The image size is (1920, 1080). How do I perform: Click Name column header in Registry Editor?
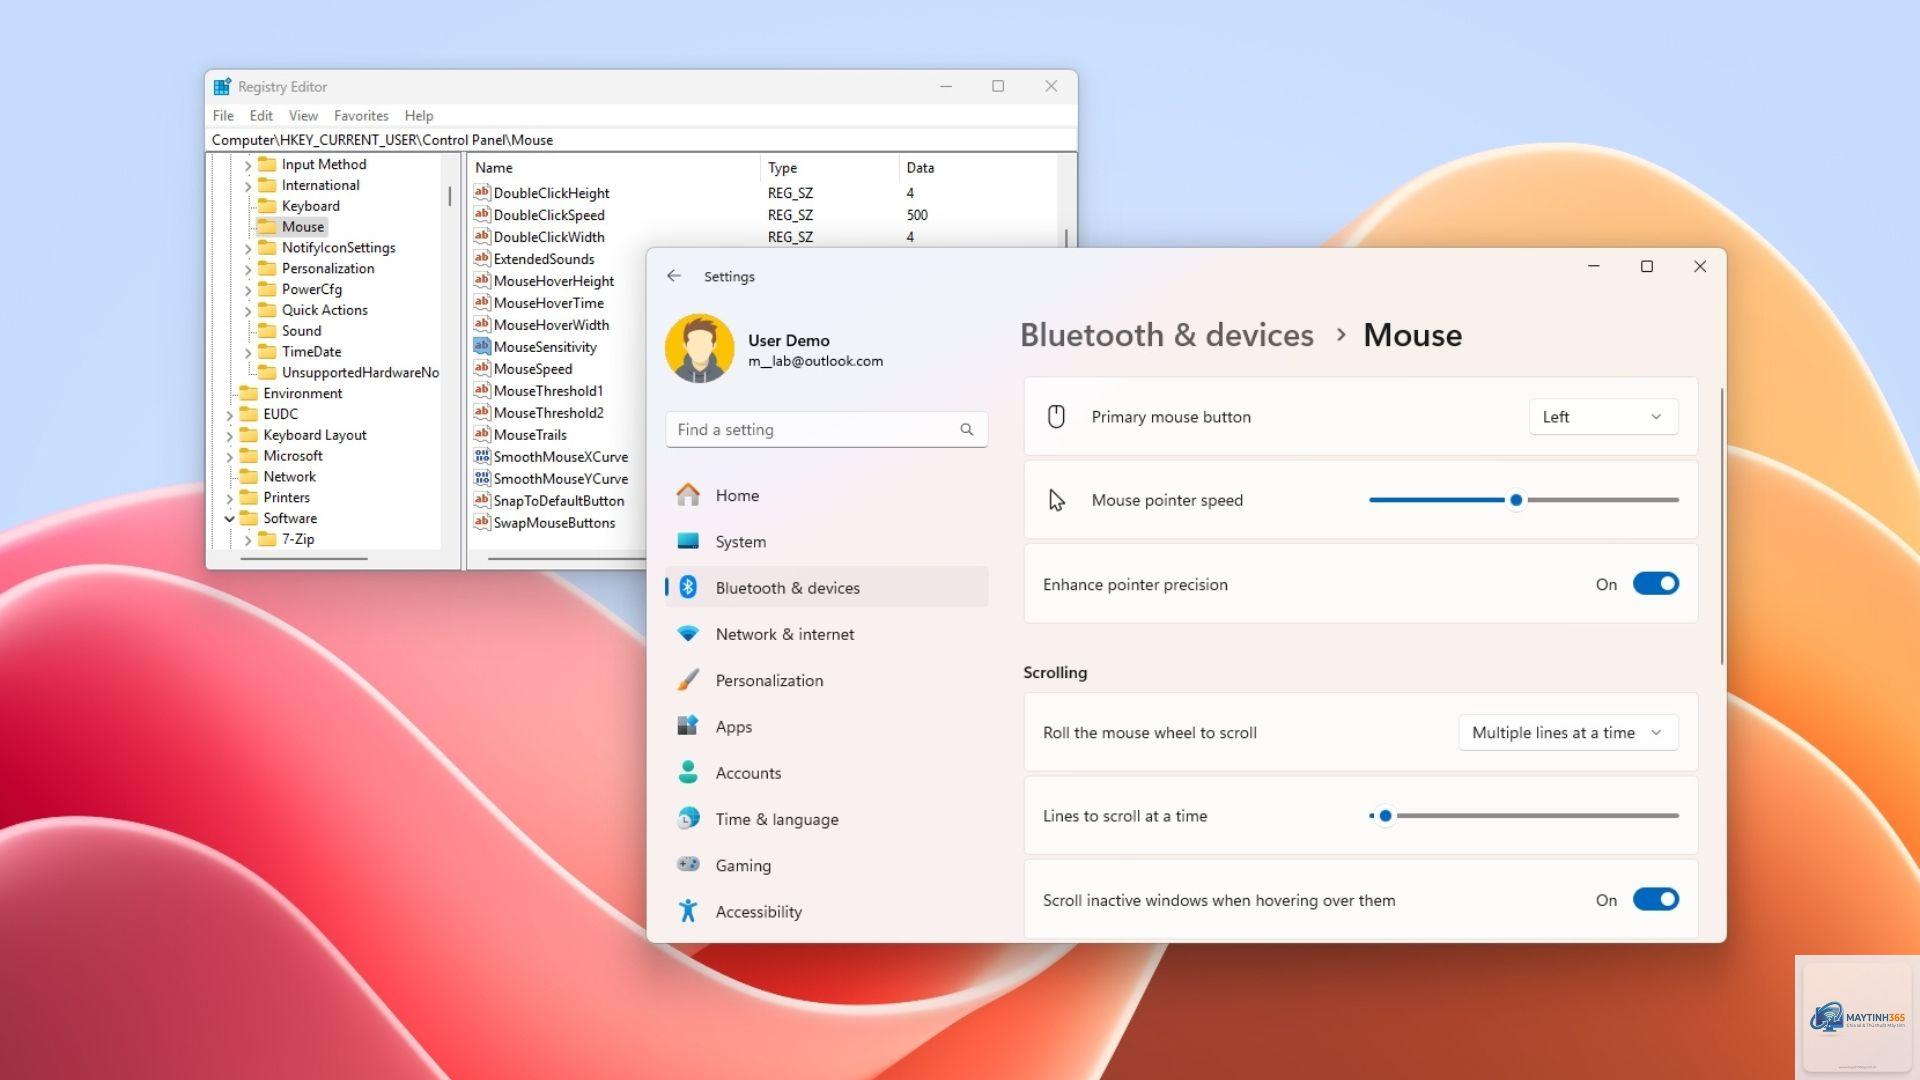pos(614,168)
